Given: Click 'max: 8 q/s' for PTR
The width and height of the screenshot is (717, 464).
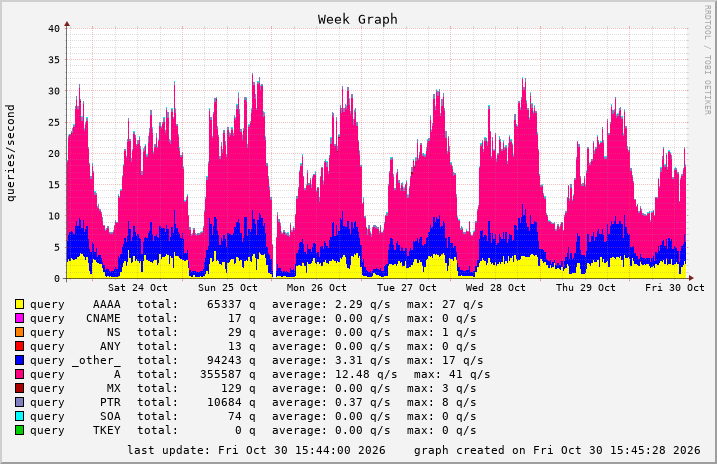Looking at the screenshot, I should 441,402.
